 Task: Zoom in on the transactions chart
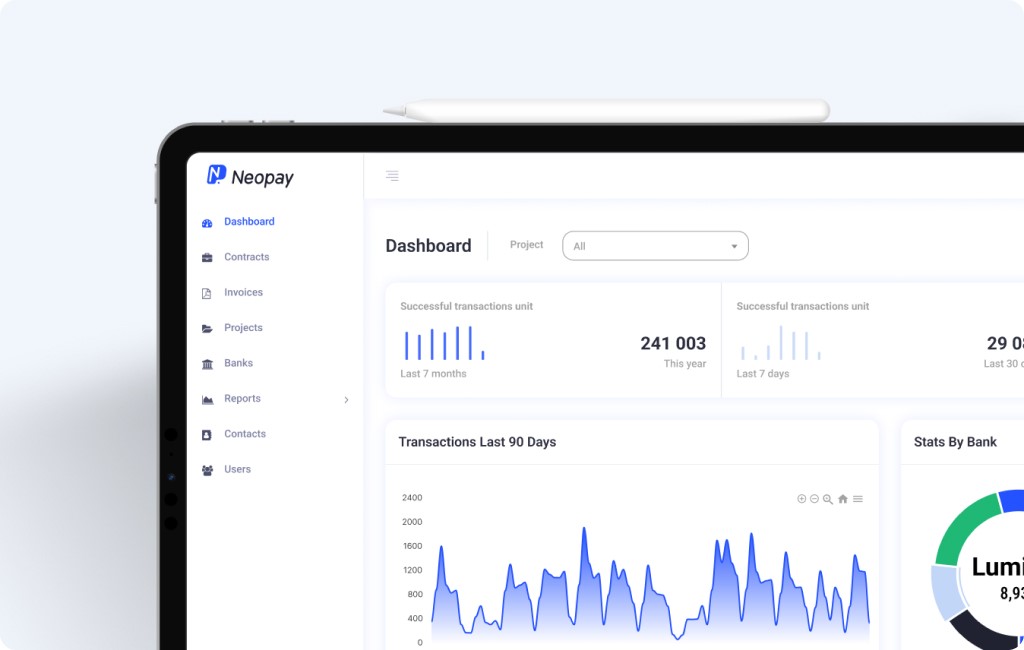coord(801,498)
